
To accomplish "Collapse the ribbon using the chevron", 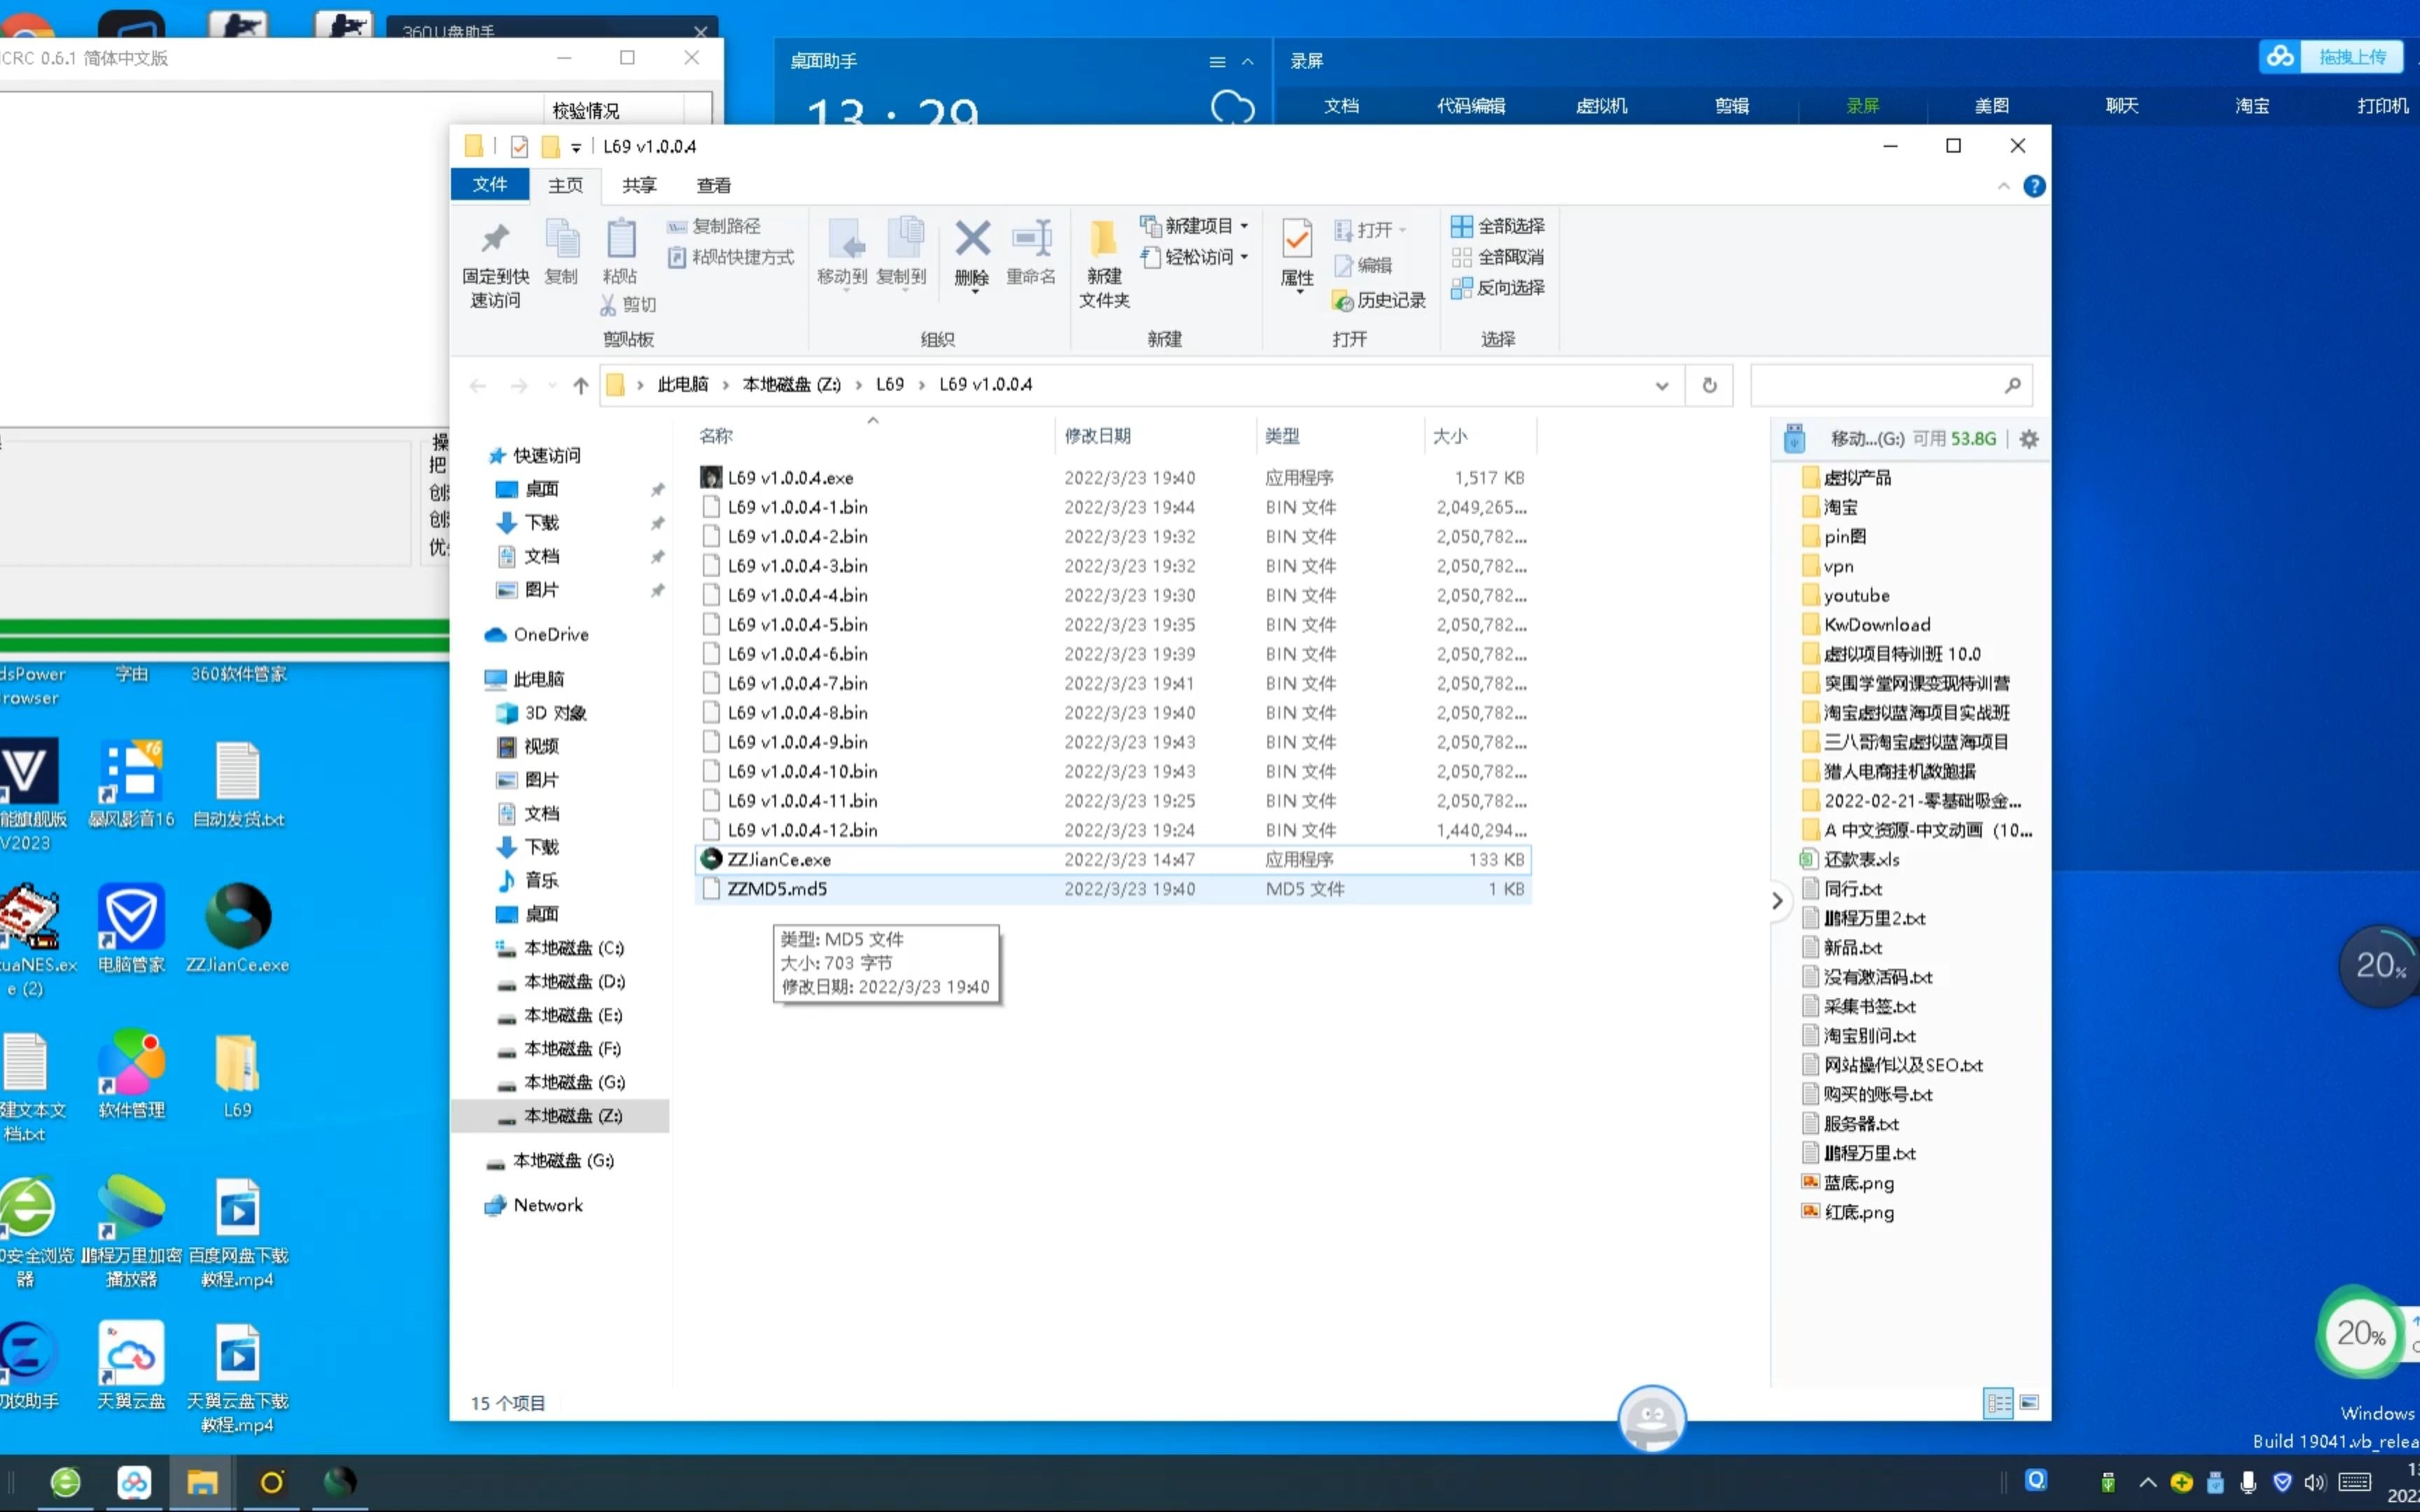I will (2003, 186).
